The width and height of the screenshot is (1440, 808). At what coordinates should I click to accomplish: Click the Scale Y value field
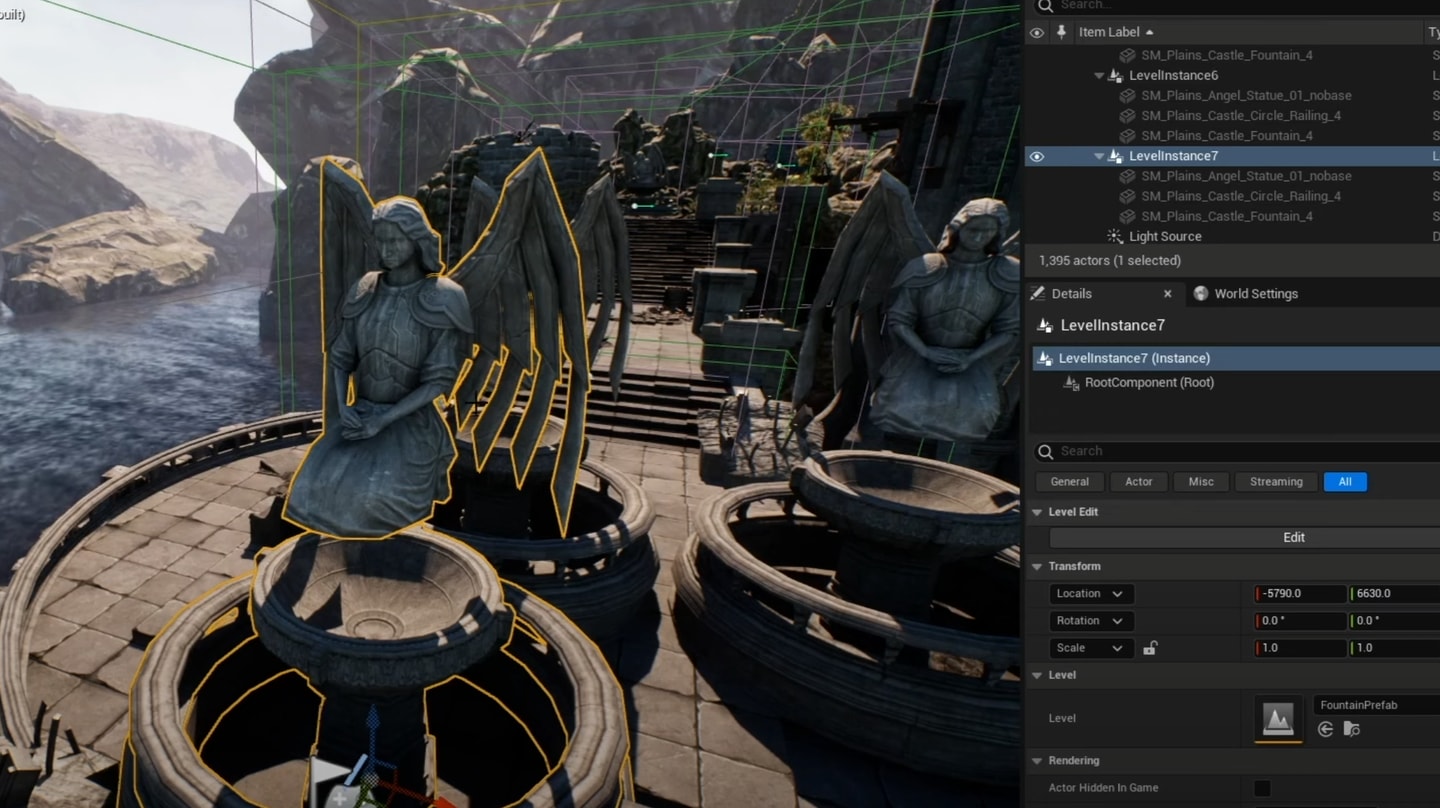(x=1395, y=647)
